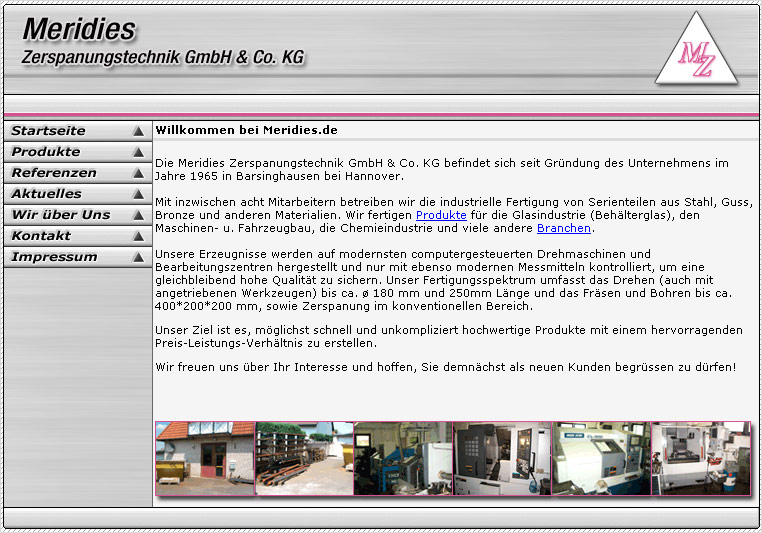The width and height of the screenshot is (762, 533).
Task: Open the machining center photo on the right
Action: (x=701, y=459)
